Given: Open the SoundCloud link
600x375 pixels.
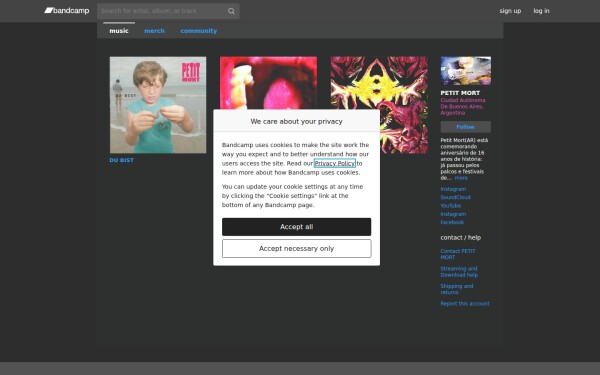Looking at the screenshot, I should click(455, 197).
